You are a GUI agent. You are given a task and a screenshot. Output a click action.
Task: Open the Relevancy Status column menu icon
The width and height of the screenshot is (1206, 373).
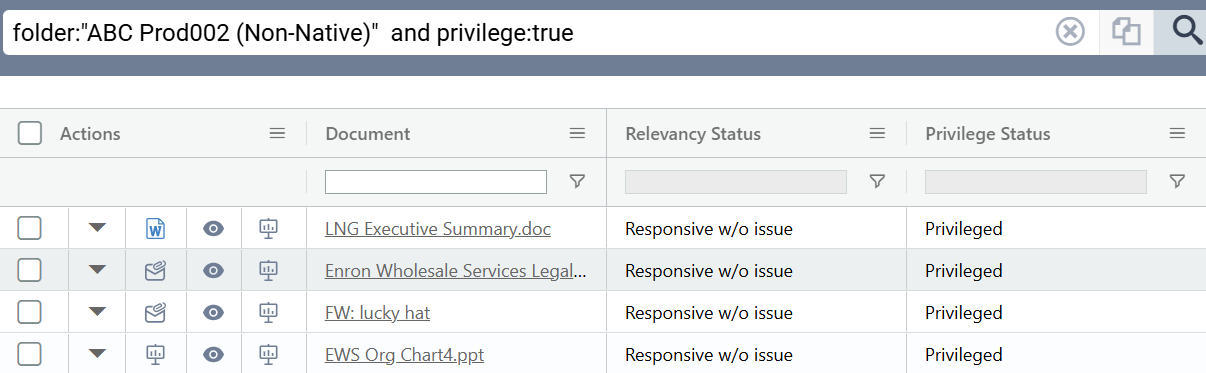click(x=877, y=133)
